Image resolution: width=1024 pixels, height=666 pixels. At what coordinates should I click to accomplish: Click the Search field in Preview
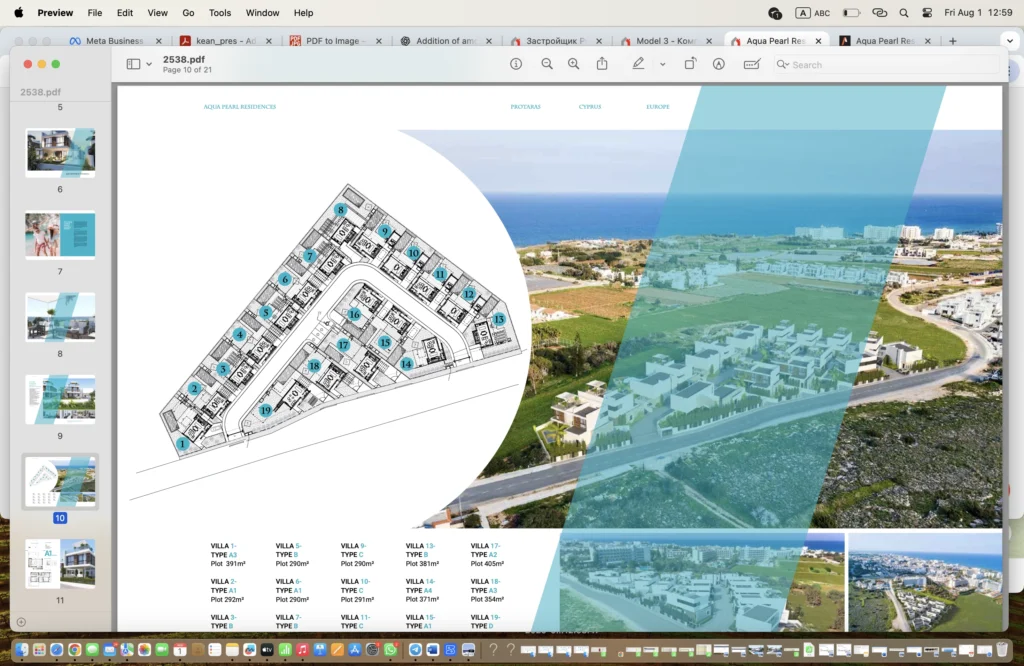point(885,65)
